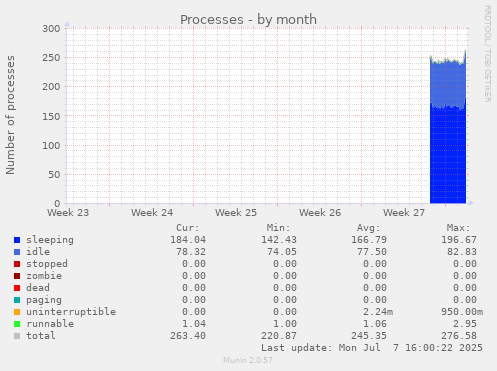The width and height of the screenshot is (497, 371).
Task: Click the 'Week 27' axis label
Action: point(404,213)
